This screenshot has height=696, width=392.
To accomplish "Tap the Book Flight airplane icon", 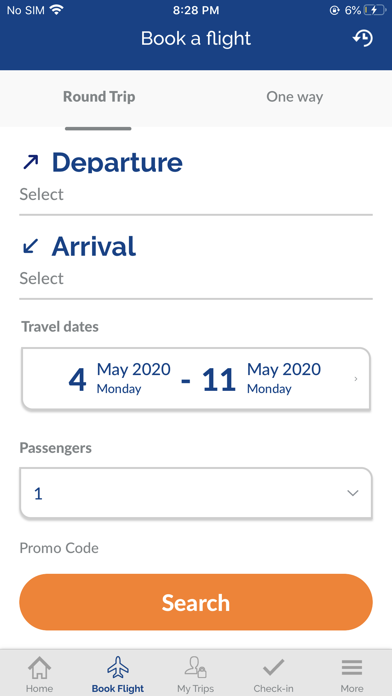I will (x=118, y=668).
